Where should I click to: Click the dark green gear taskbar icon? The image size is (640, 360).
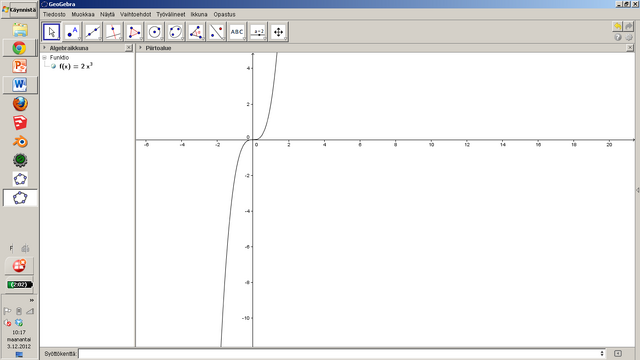(x=20, y=160)
